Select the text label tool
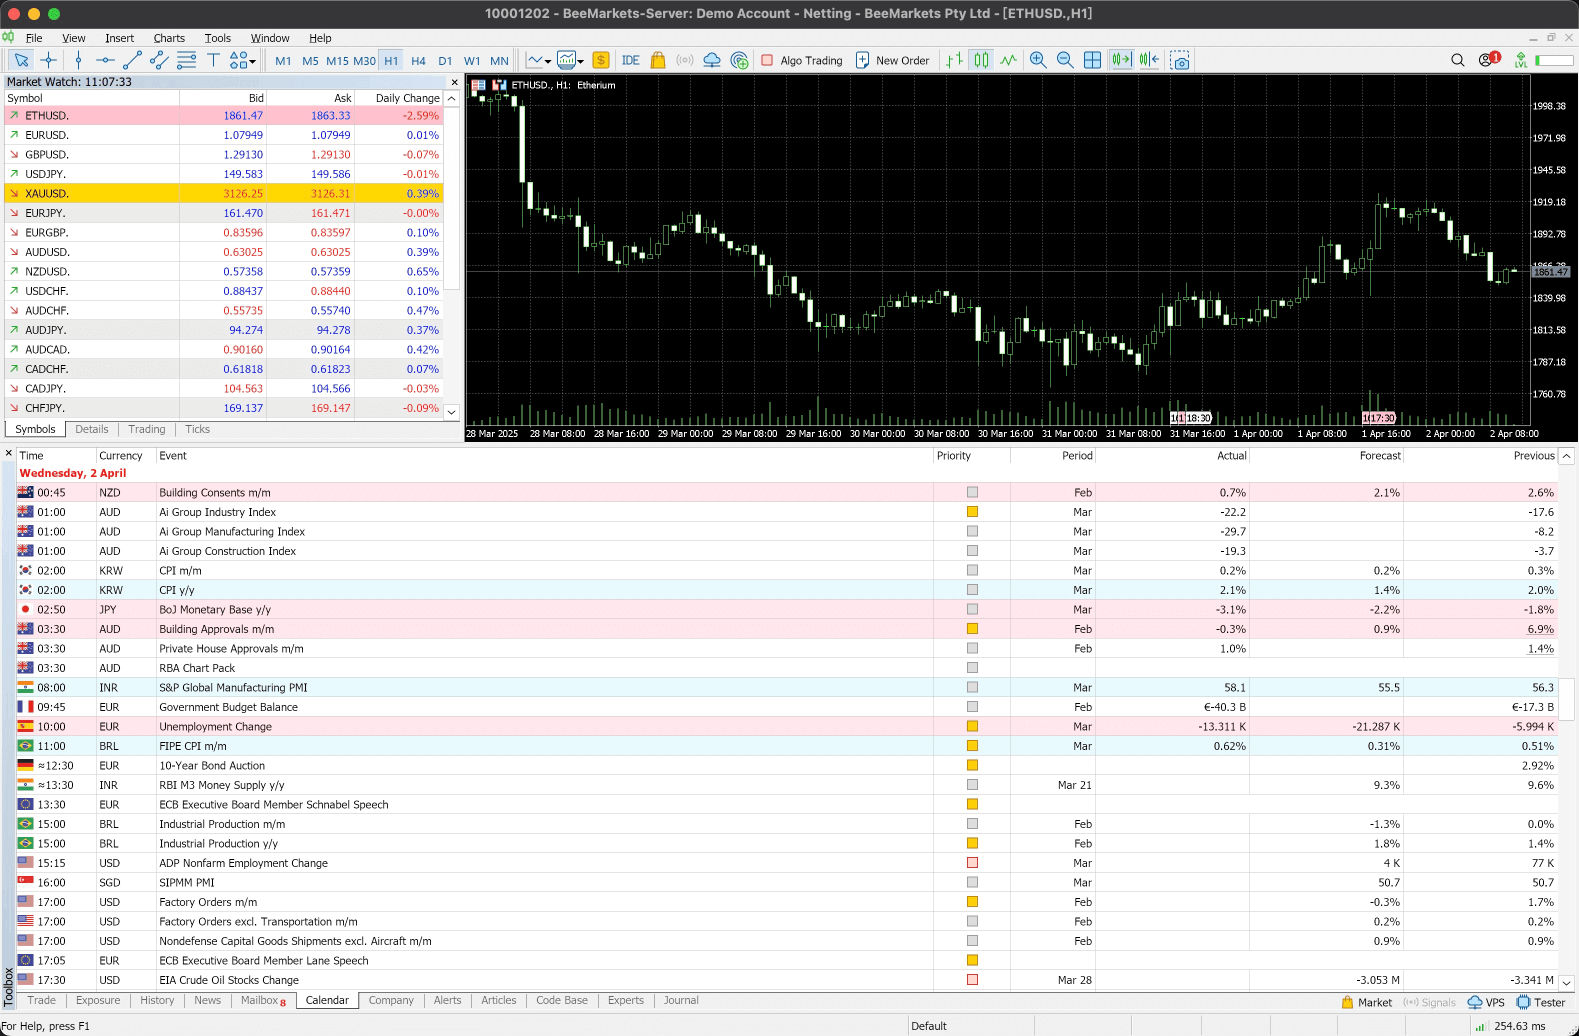 point(213,60)
